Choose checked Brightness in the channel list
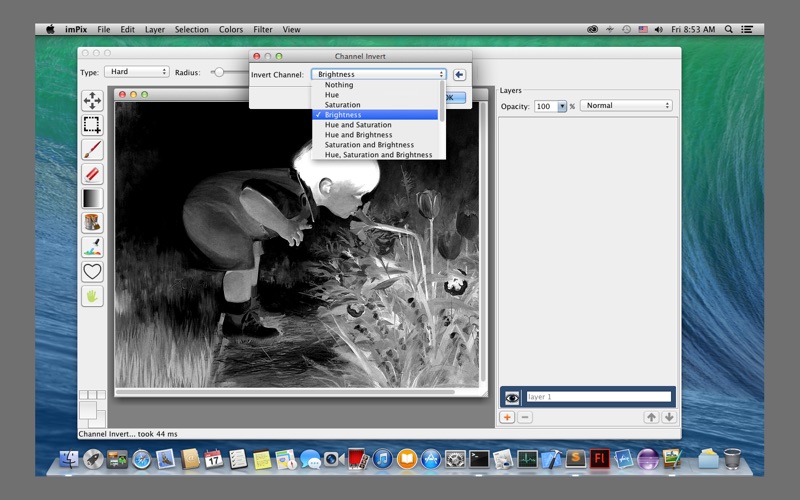This screenshot has width=800, height=500. 376,115
